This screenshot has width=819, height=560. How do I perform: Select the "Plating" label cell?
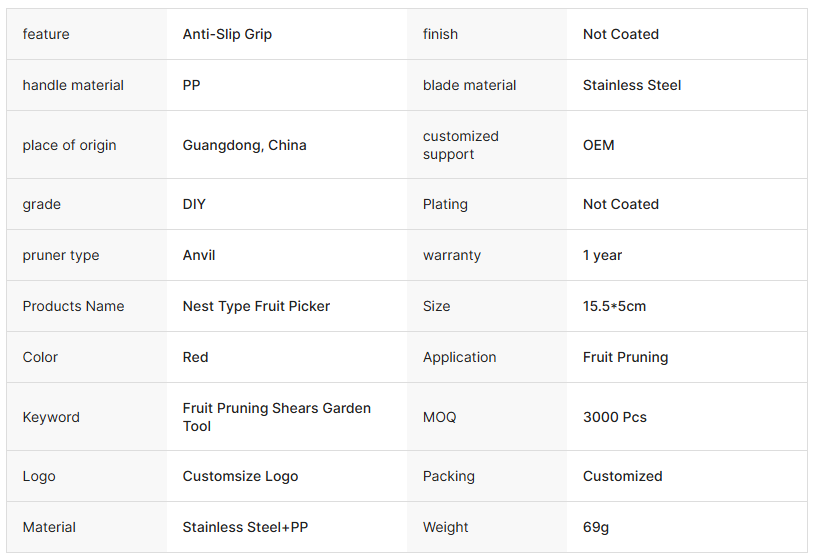coord(445,204)
